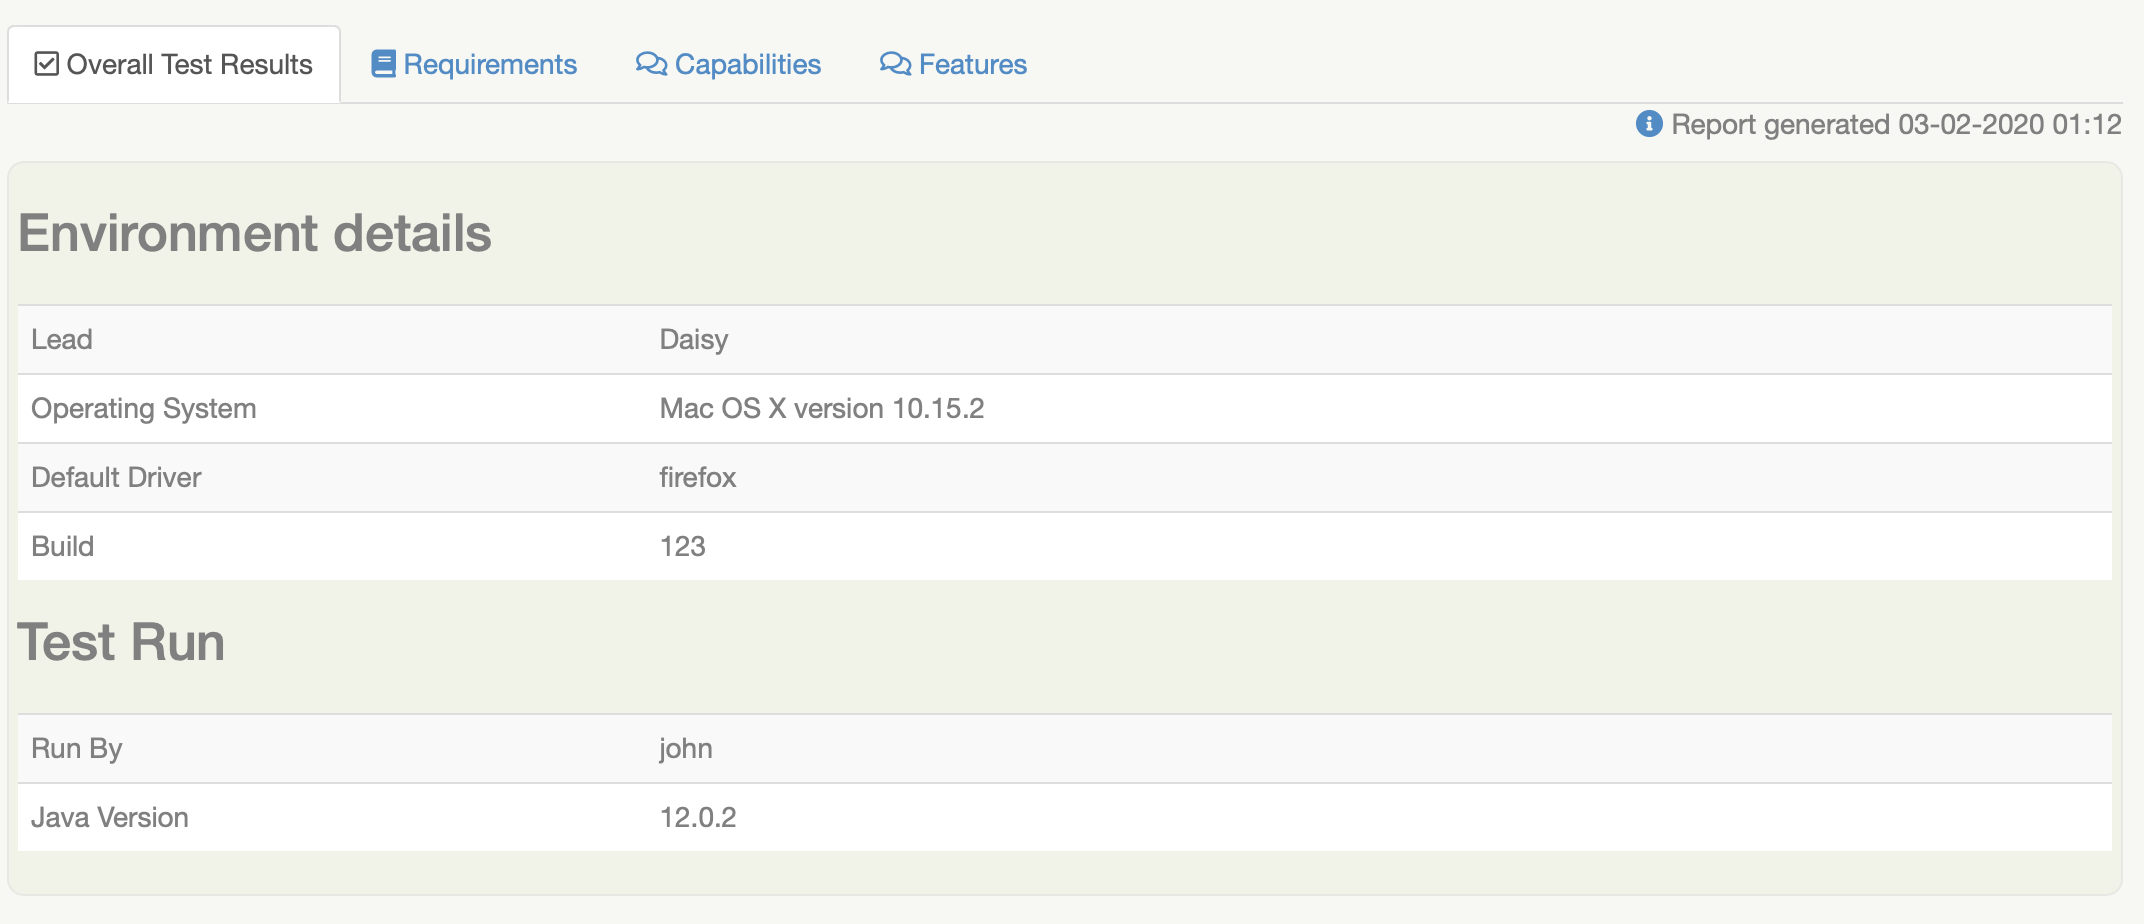Open the Capabilities tab
The width and height of the screenshot is (2144, 924).
[747, 64]
